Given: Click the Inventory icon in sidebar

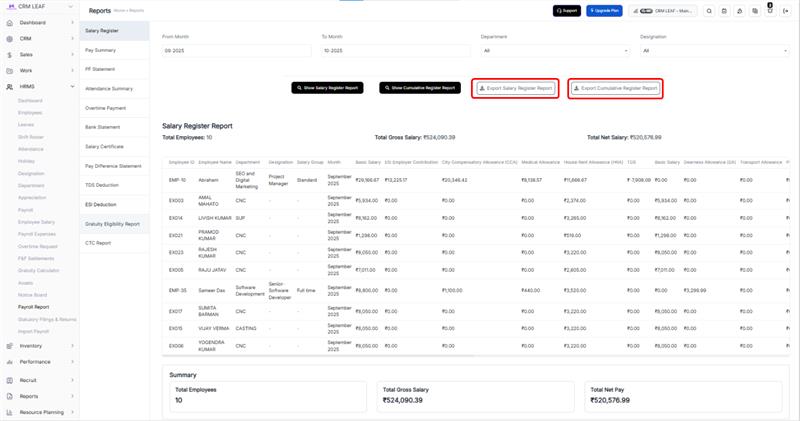Looking at the screenshot, I should [x=10, y=346].
